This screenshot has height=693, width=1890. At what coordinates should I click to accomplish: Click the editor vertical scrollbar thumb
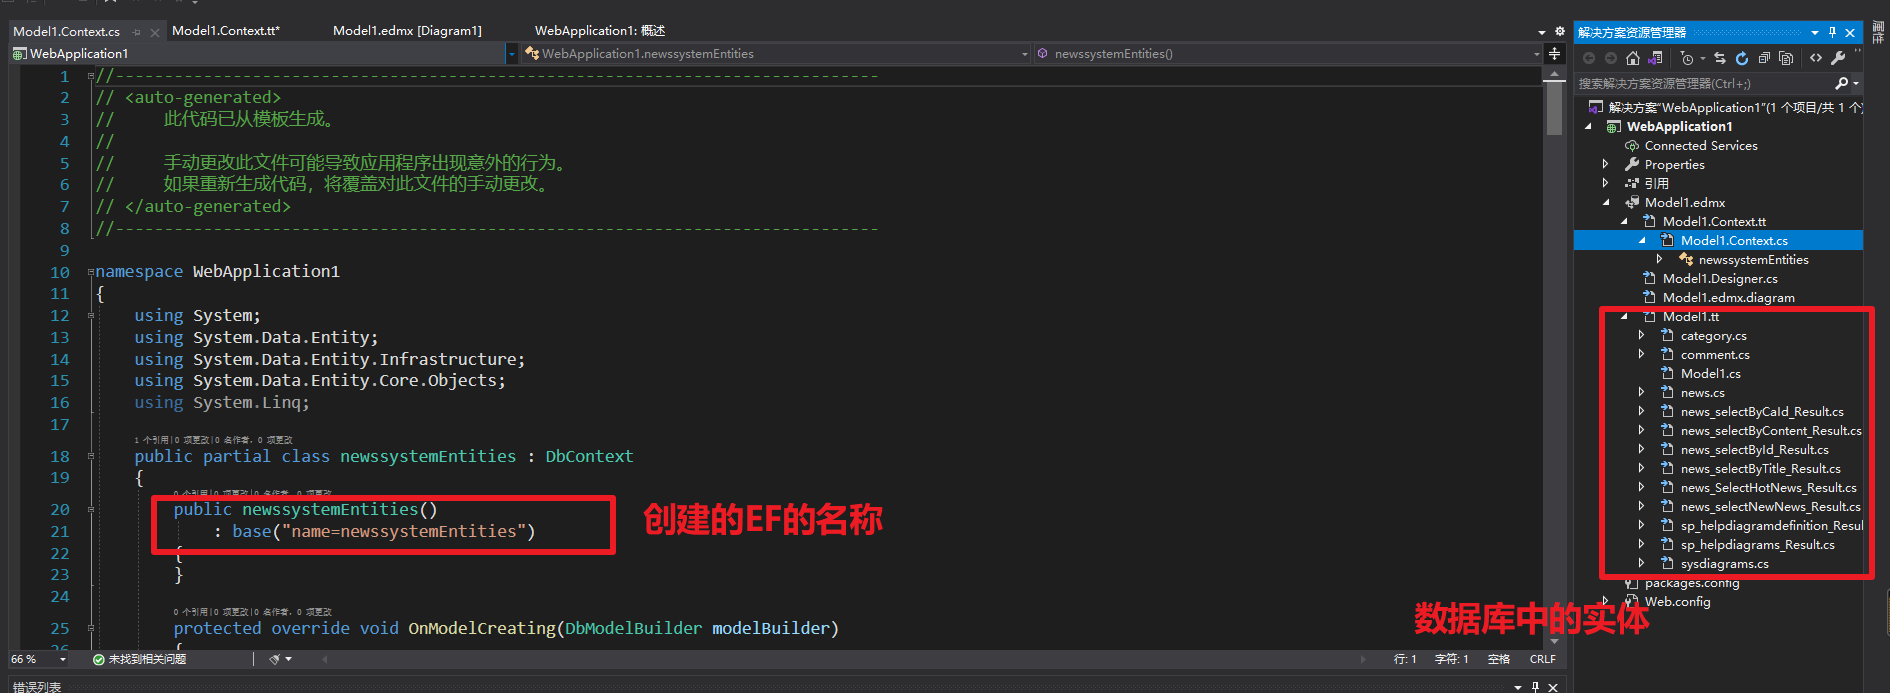[x=1554, y=109]
